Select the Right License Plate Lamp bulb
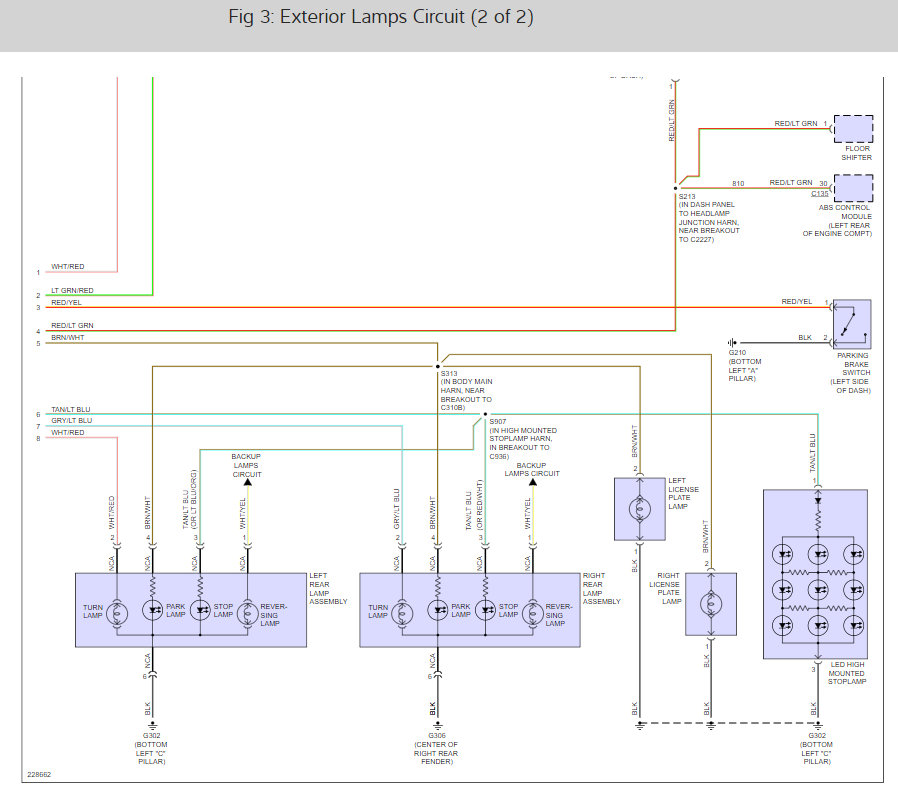The height and width of the screenshot is (794, 898). 711,604
